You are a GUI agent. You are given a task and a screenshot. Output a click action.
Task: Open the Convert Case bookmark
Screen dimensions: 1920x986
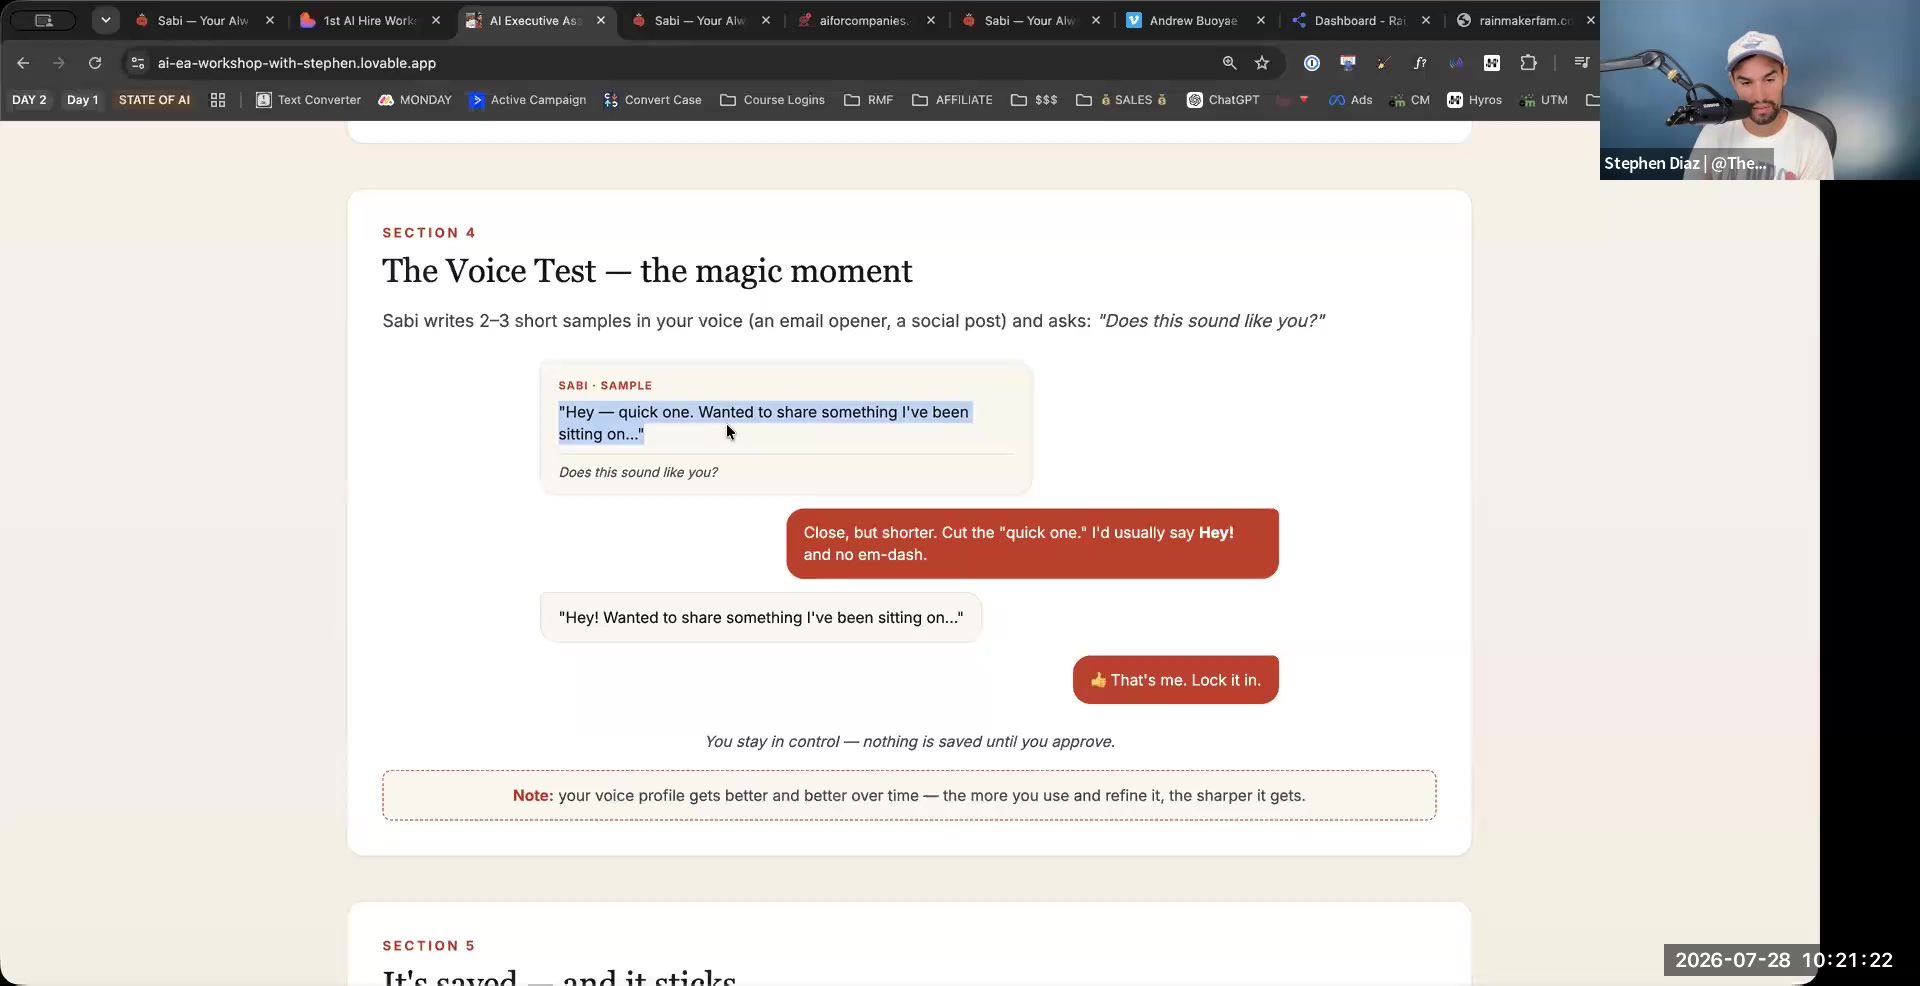(x=653, y=100)
